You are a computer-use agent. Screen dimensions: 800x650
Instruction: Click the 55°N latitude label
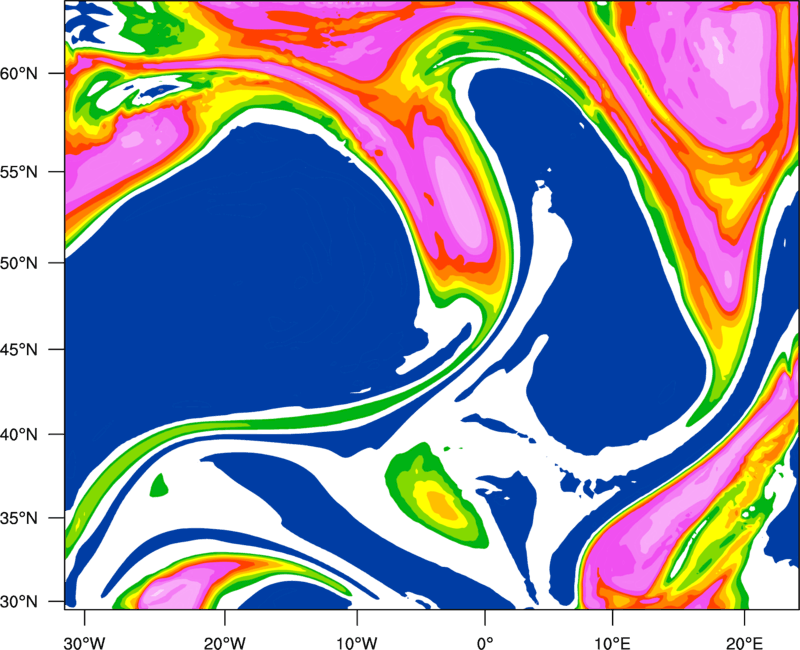pyautogui.click(x=19, y=172)
